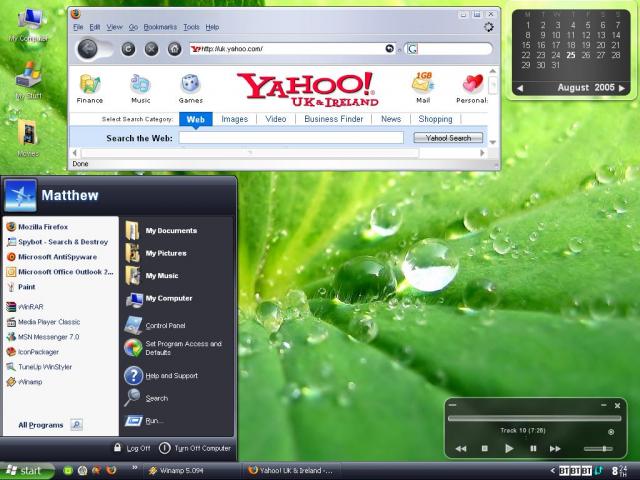Open MSN Messenger 7.0
The width and height of the screenshot is (640, 480).
click(x=43, y=337)
